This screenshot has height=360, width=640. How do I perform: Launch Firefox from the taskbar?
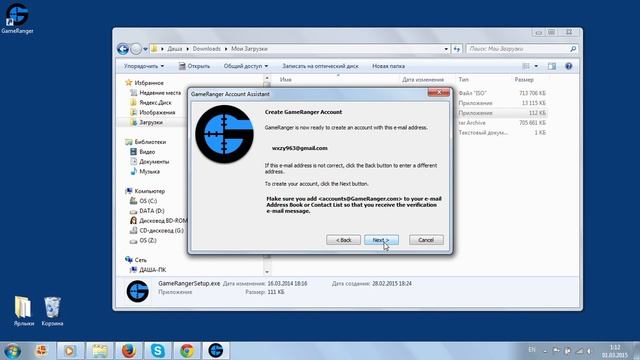click(x=129, y=351)
